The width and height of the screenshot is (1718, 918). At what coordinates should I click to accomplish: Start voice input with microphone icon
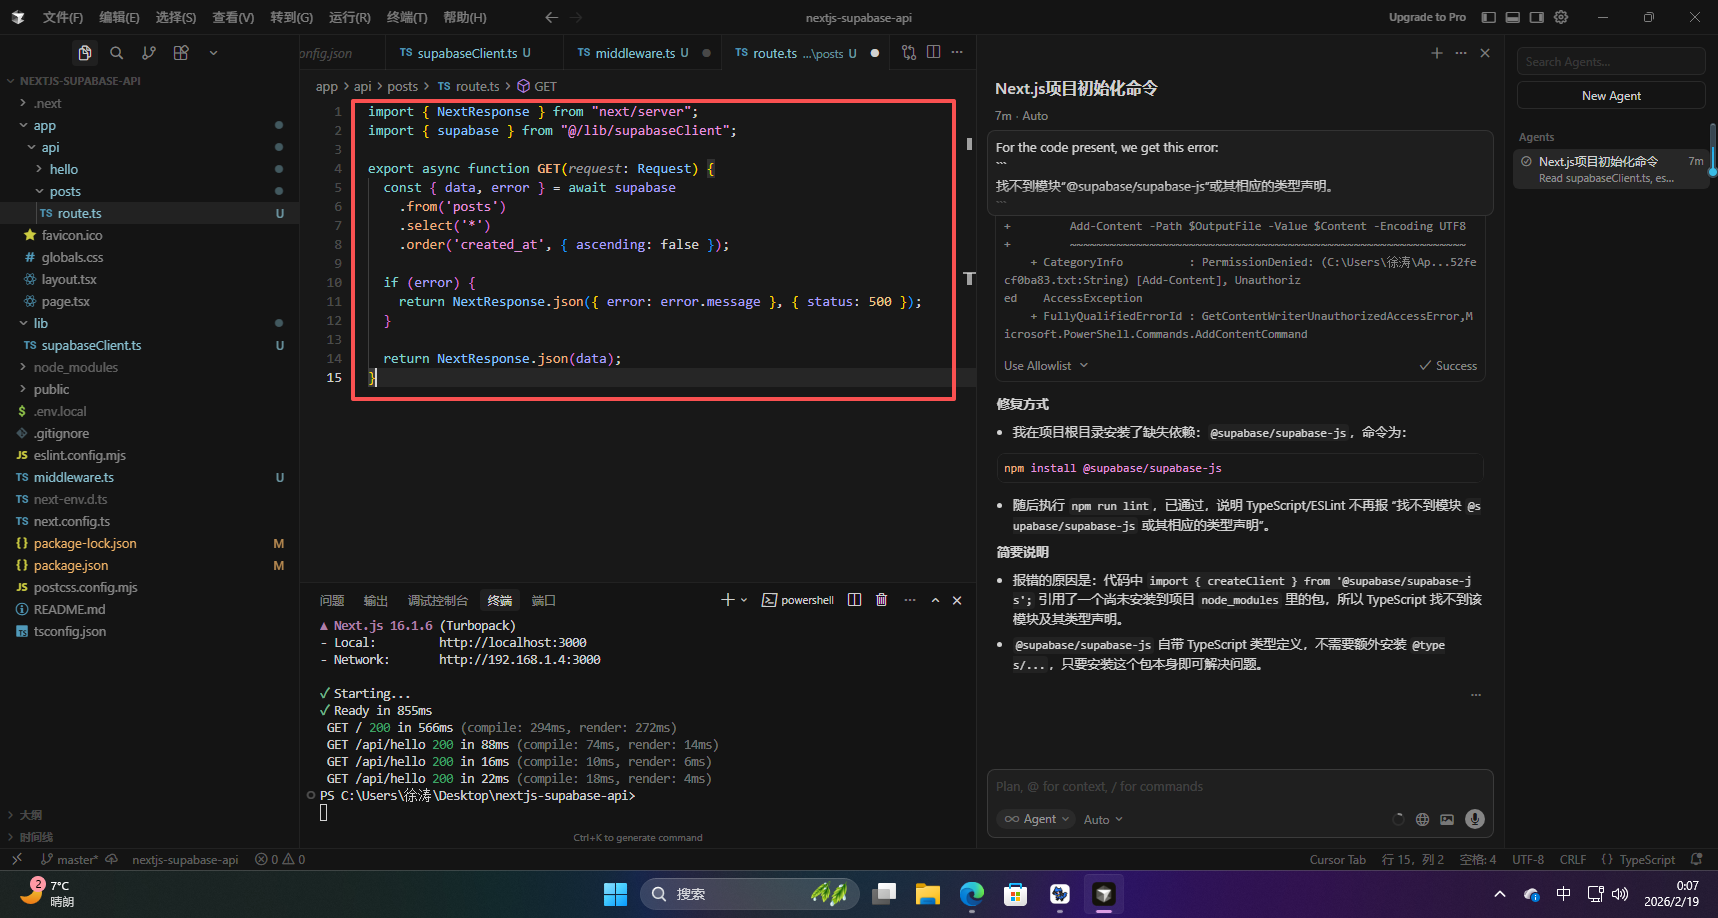tap(1474, 819)
